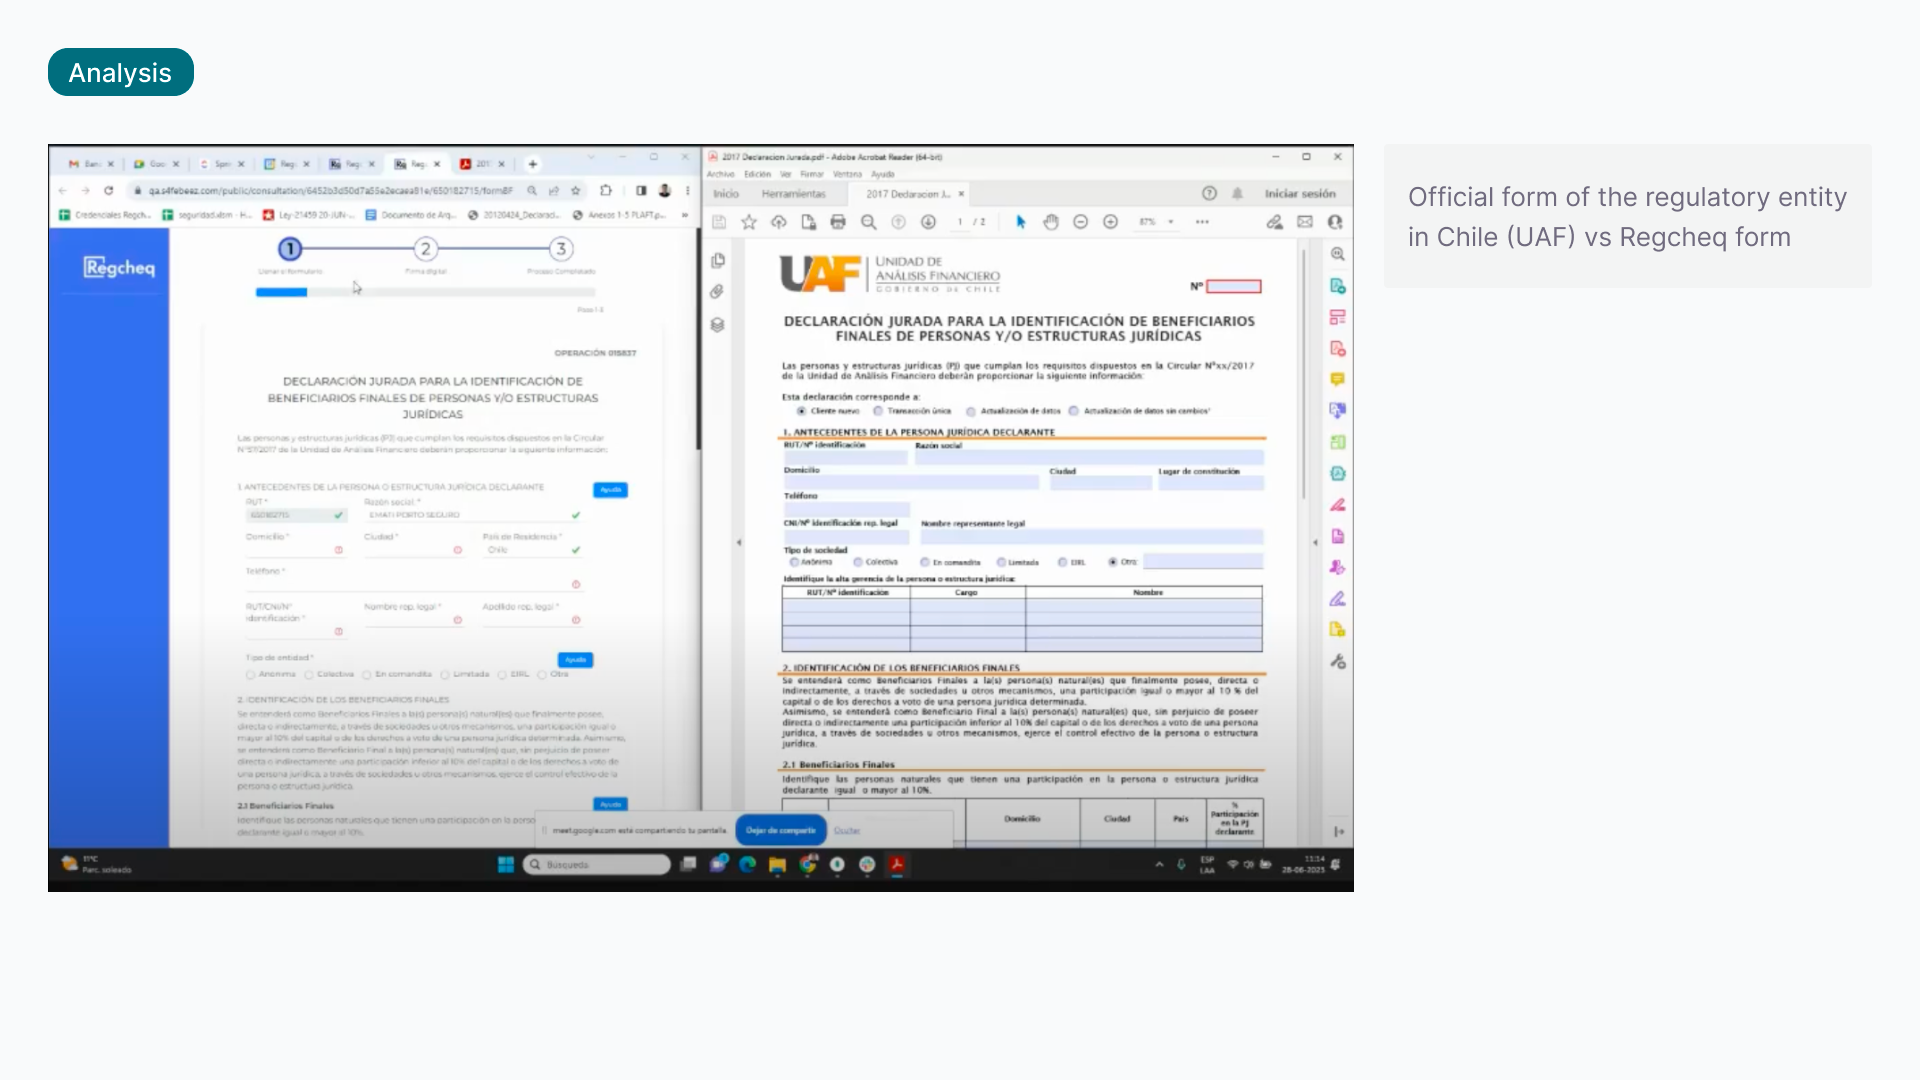Upload PDF to cloud icon in Acrobat
The width and height of the screenshot is (1920, 1080).
778,222
